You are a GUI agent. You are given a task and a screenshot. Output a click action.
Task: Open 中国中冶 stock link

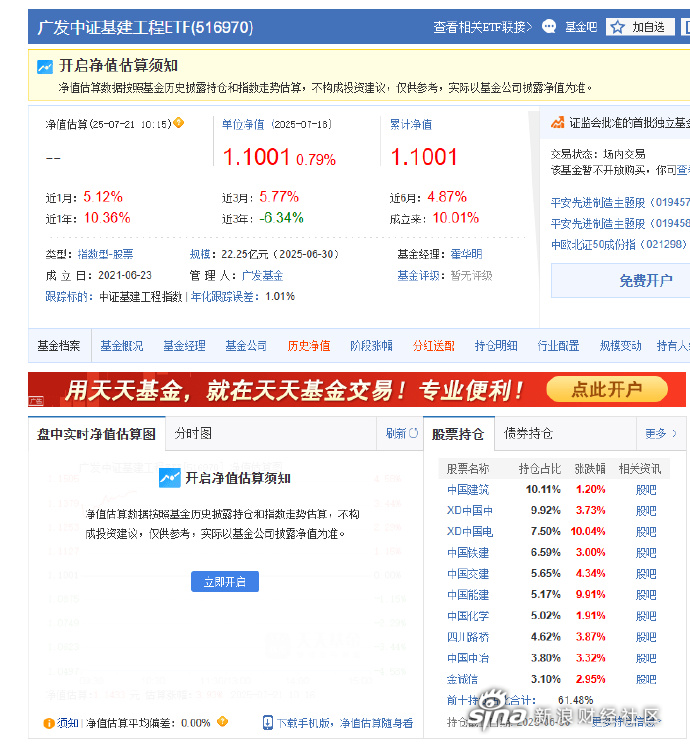(x=468, y=658)
